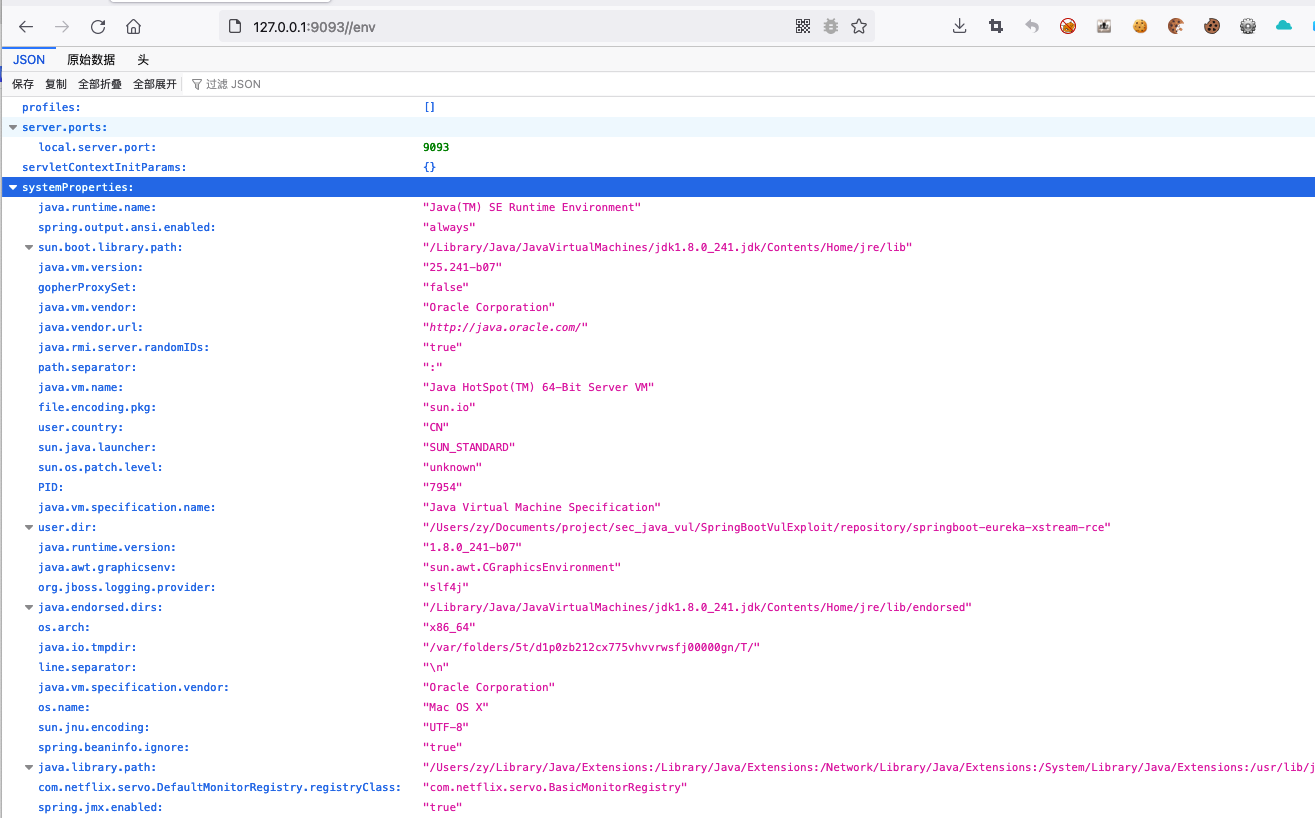Click the bitten brown cookie extension icon
This screenshot has width=1315, height=818.
(1176, 26)
